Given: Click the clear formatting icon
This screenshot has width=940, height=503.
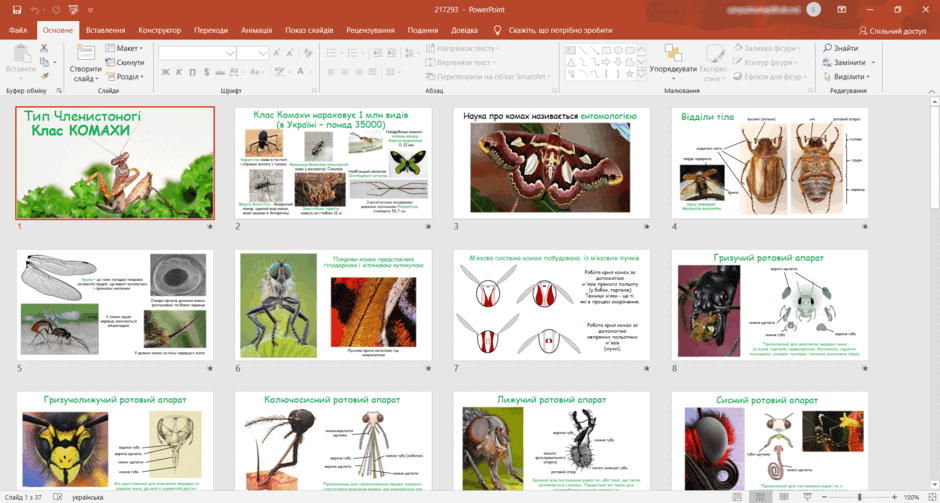Looking at the screenshot, I should pos(308,53).
